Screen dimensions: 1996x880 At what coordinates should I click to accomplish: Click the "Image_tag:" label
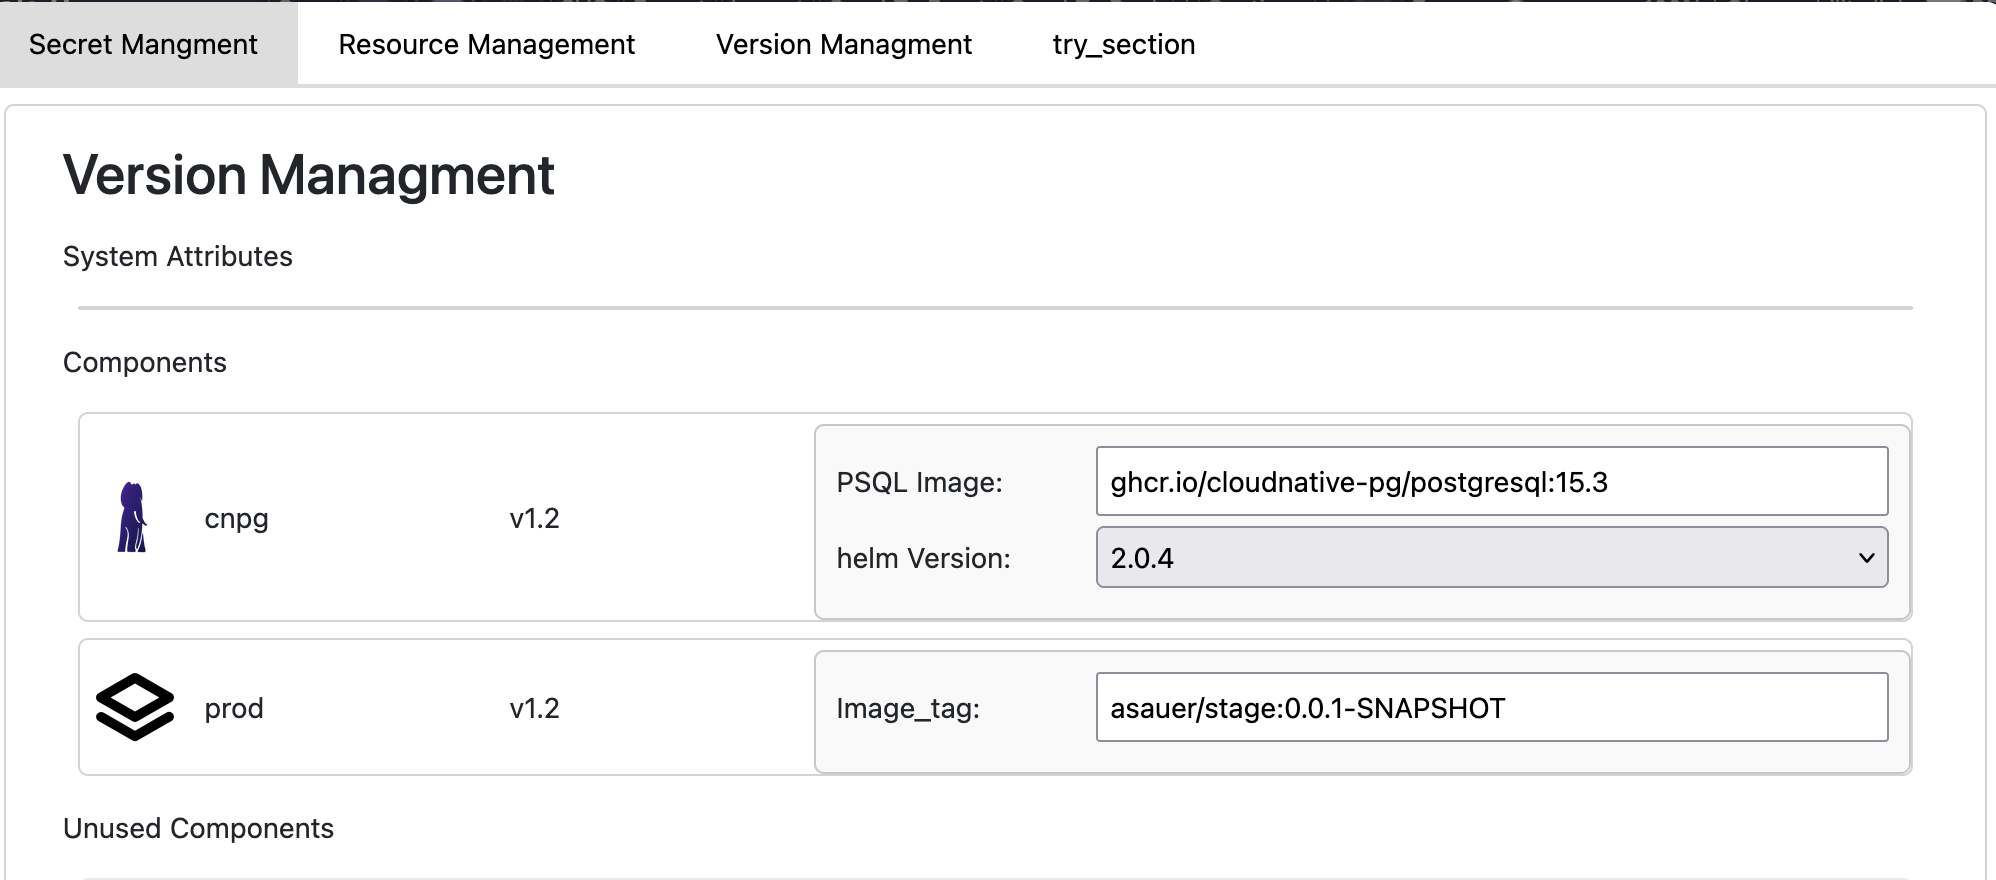tap(908, 708)
